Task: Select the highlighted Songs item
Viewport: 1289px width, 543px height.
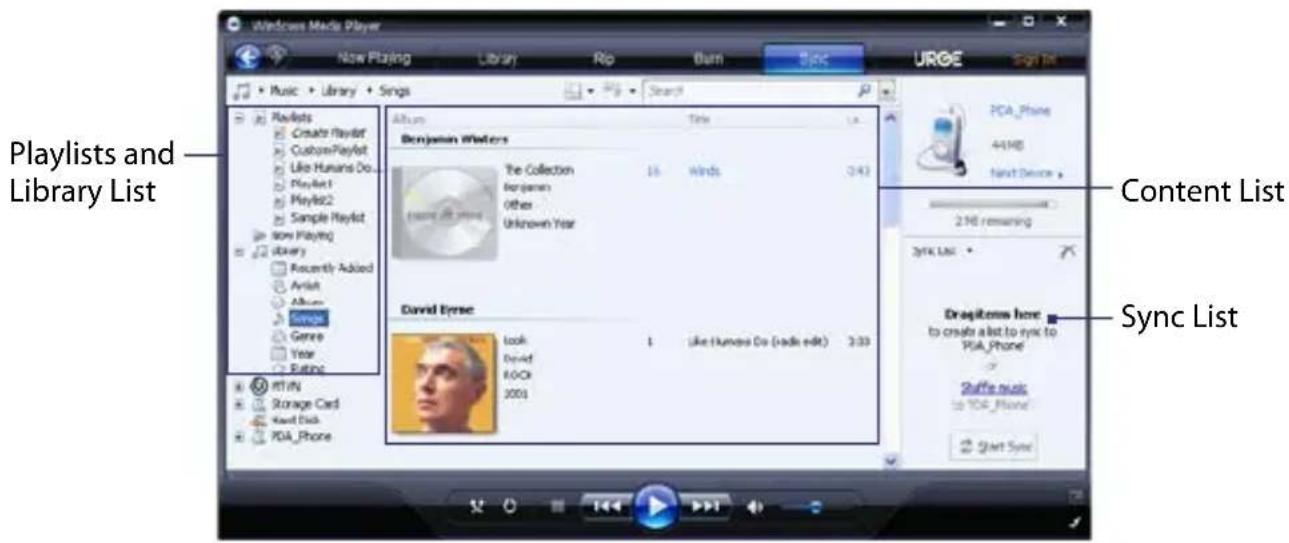Action: coord(308,318)
